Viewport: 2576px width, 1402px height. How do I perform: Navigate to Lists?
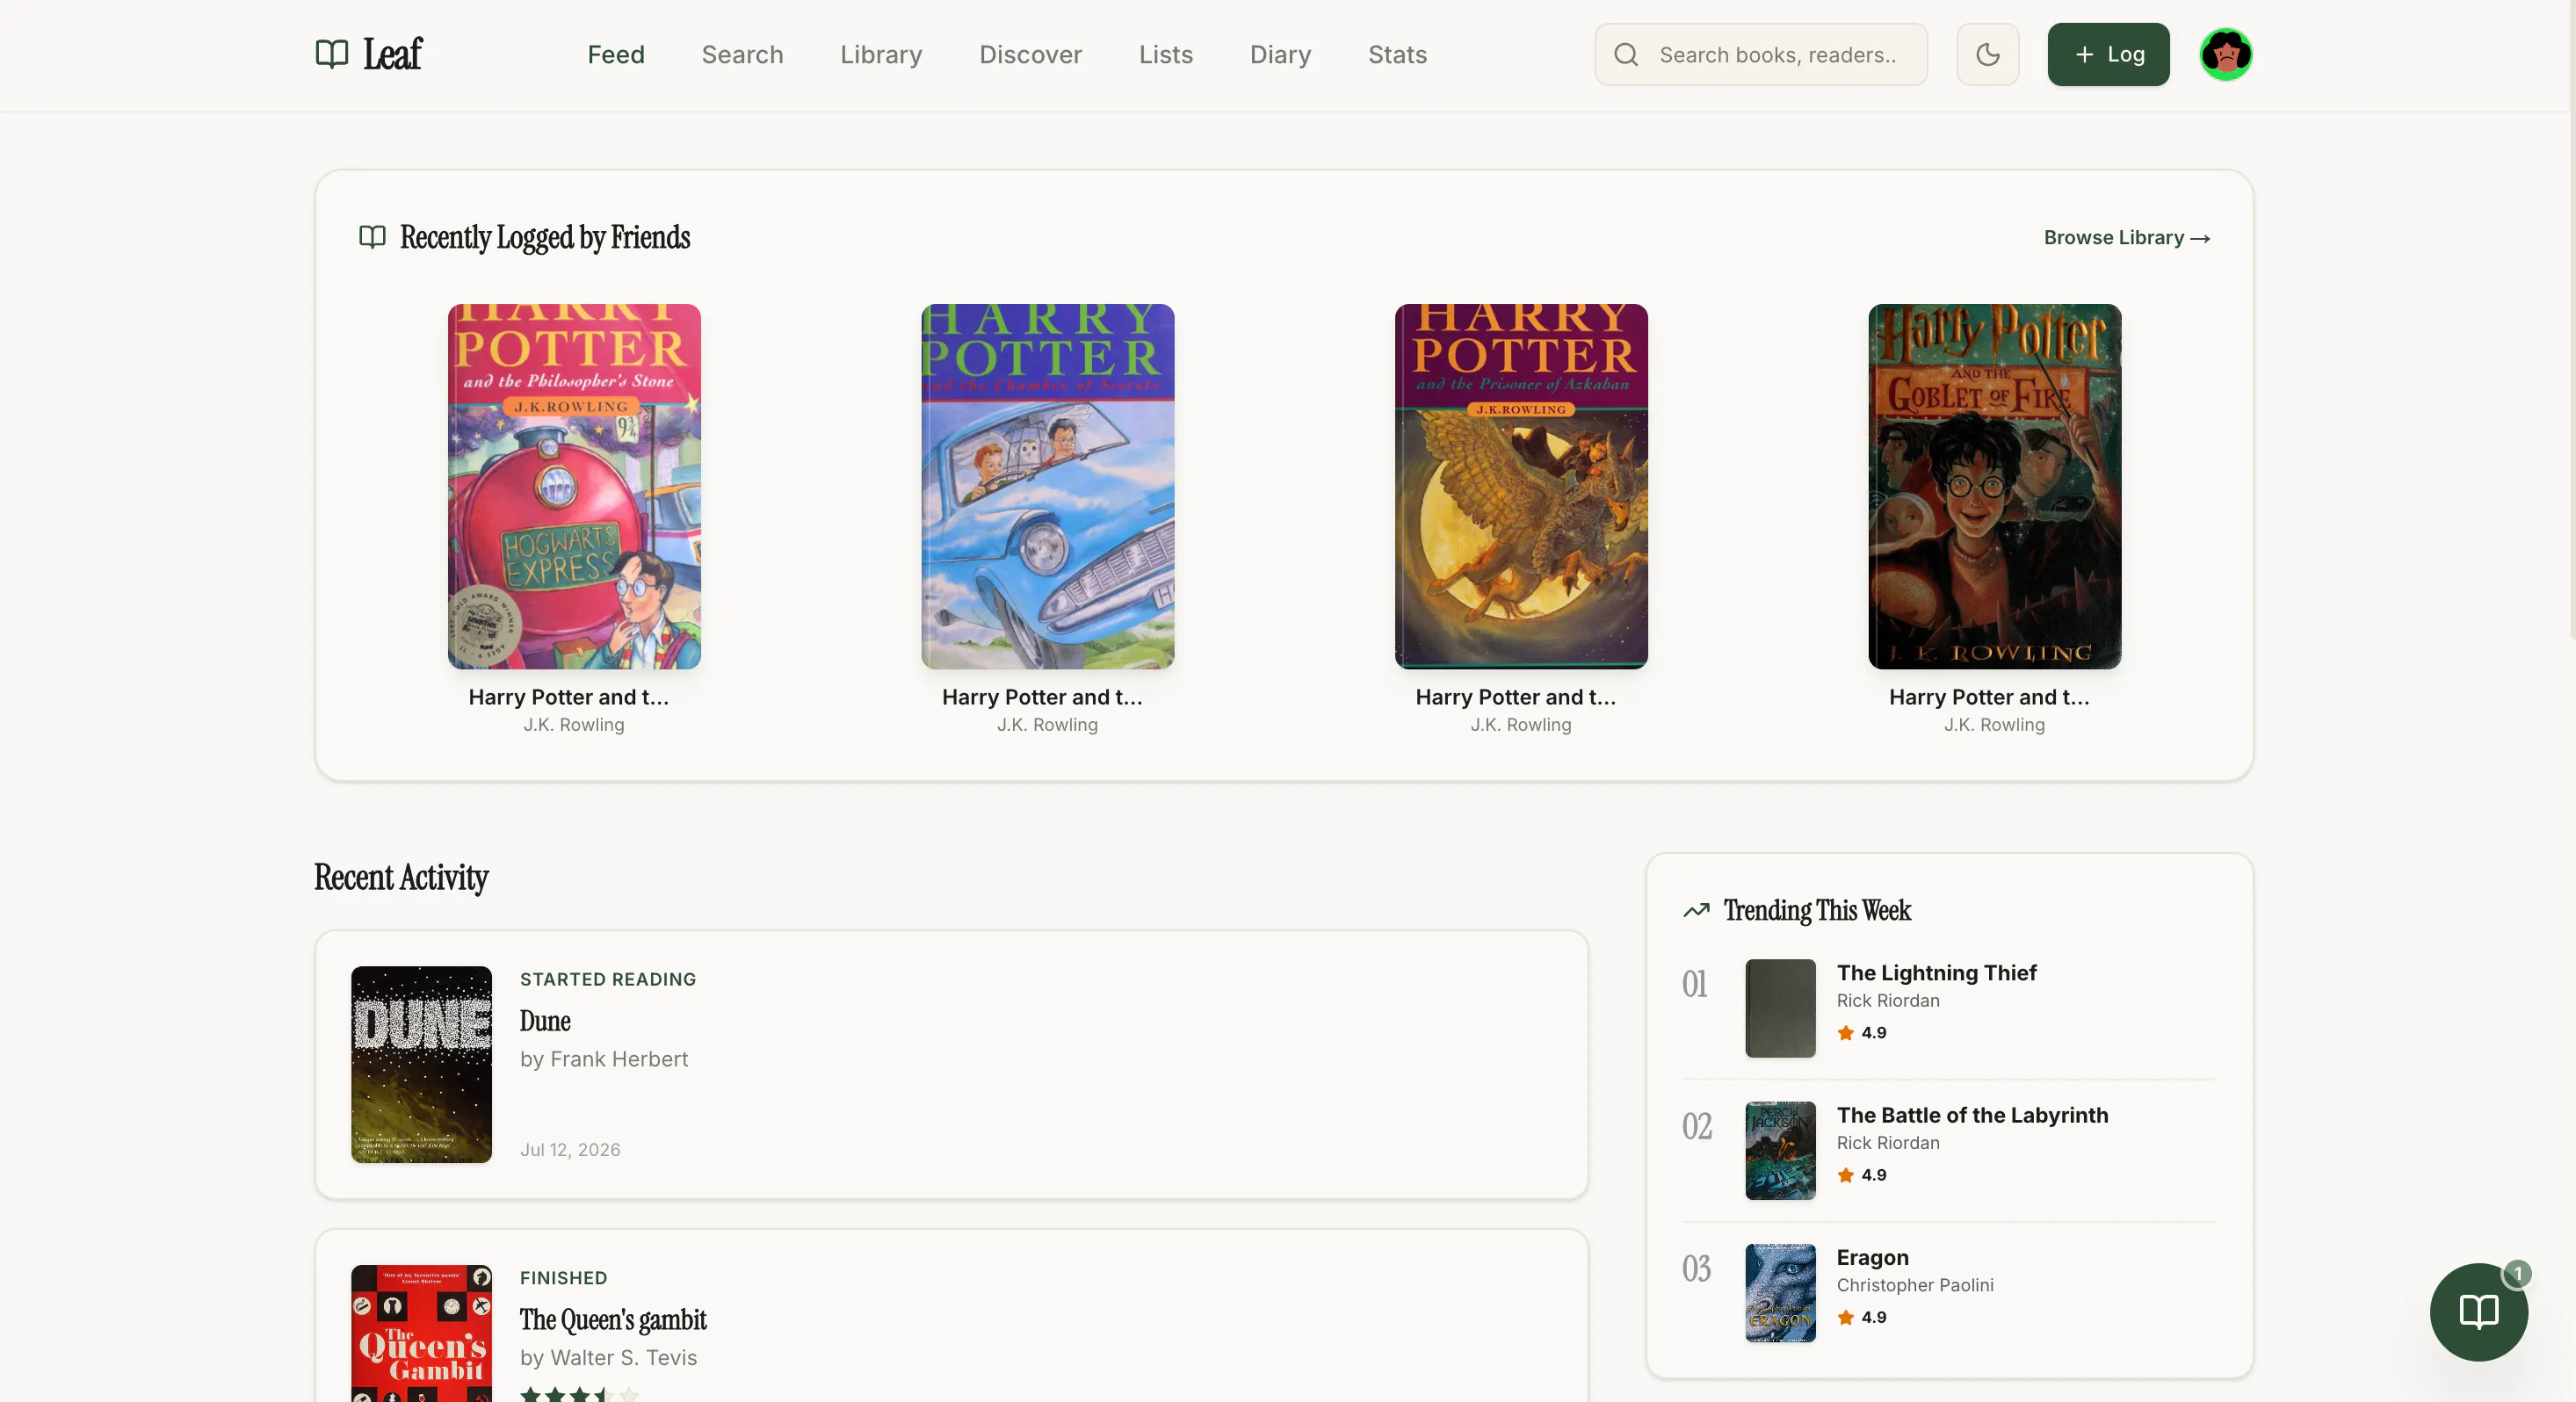coord(1165,54)
